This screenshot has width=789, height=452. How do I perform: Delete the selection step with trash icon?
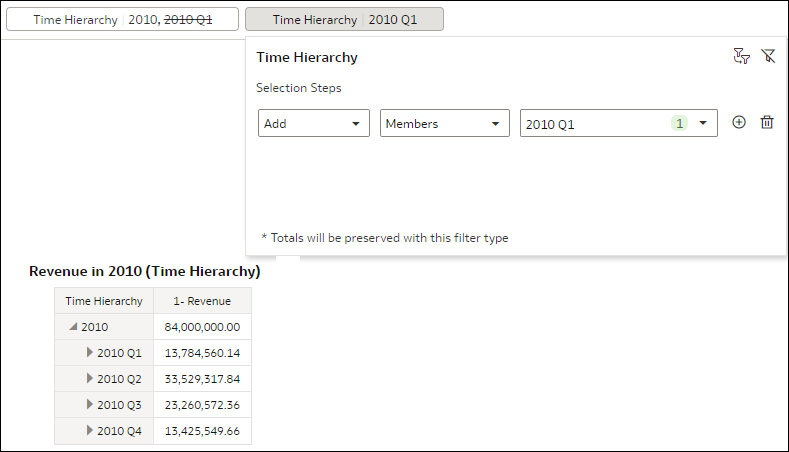(767, 122)
